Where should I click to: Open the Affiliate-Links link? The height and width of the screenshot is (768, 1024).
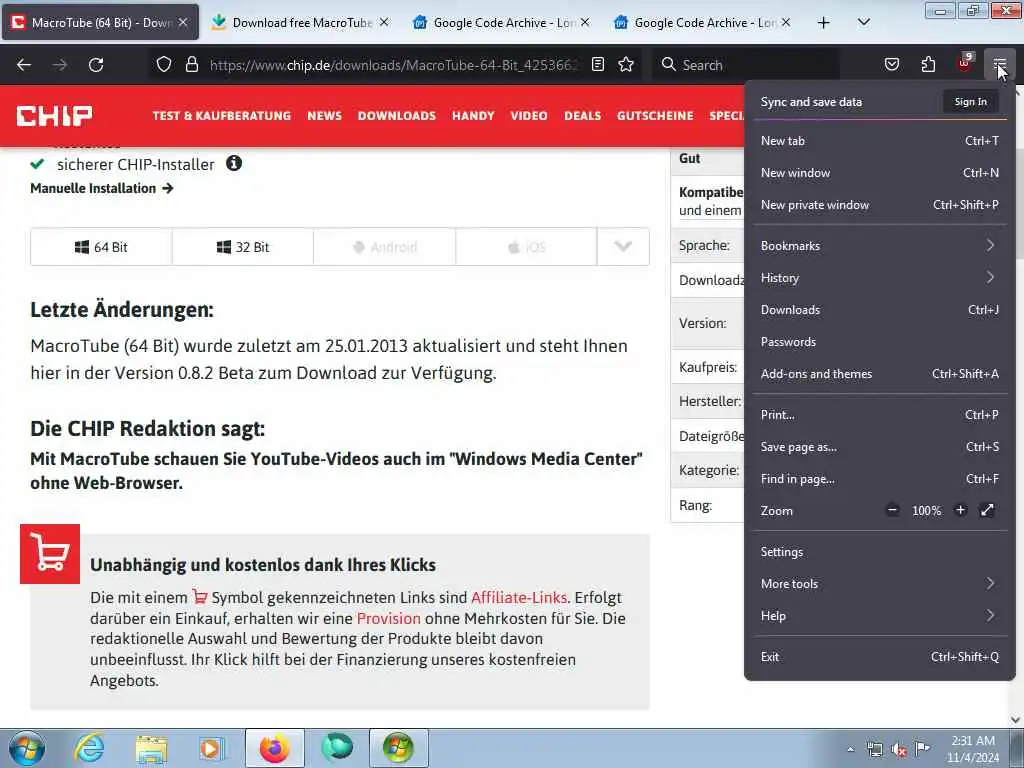519,598
